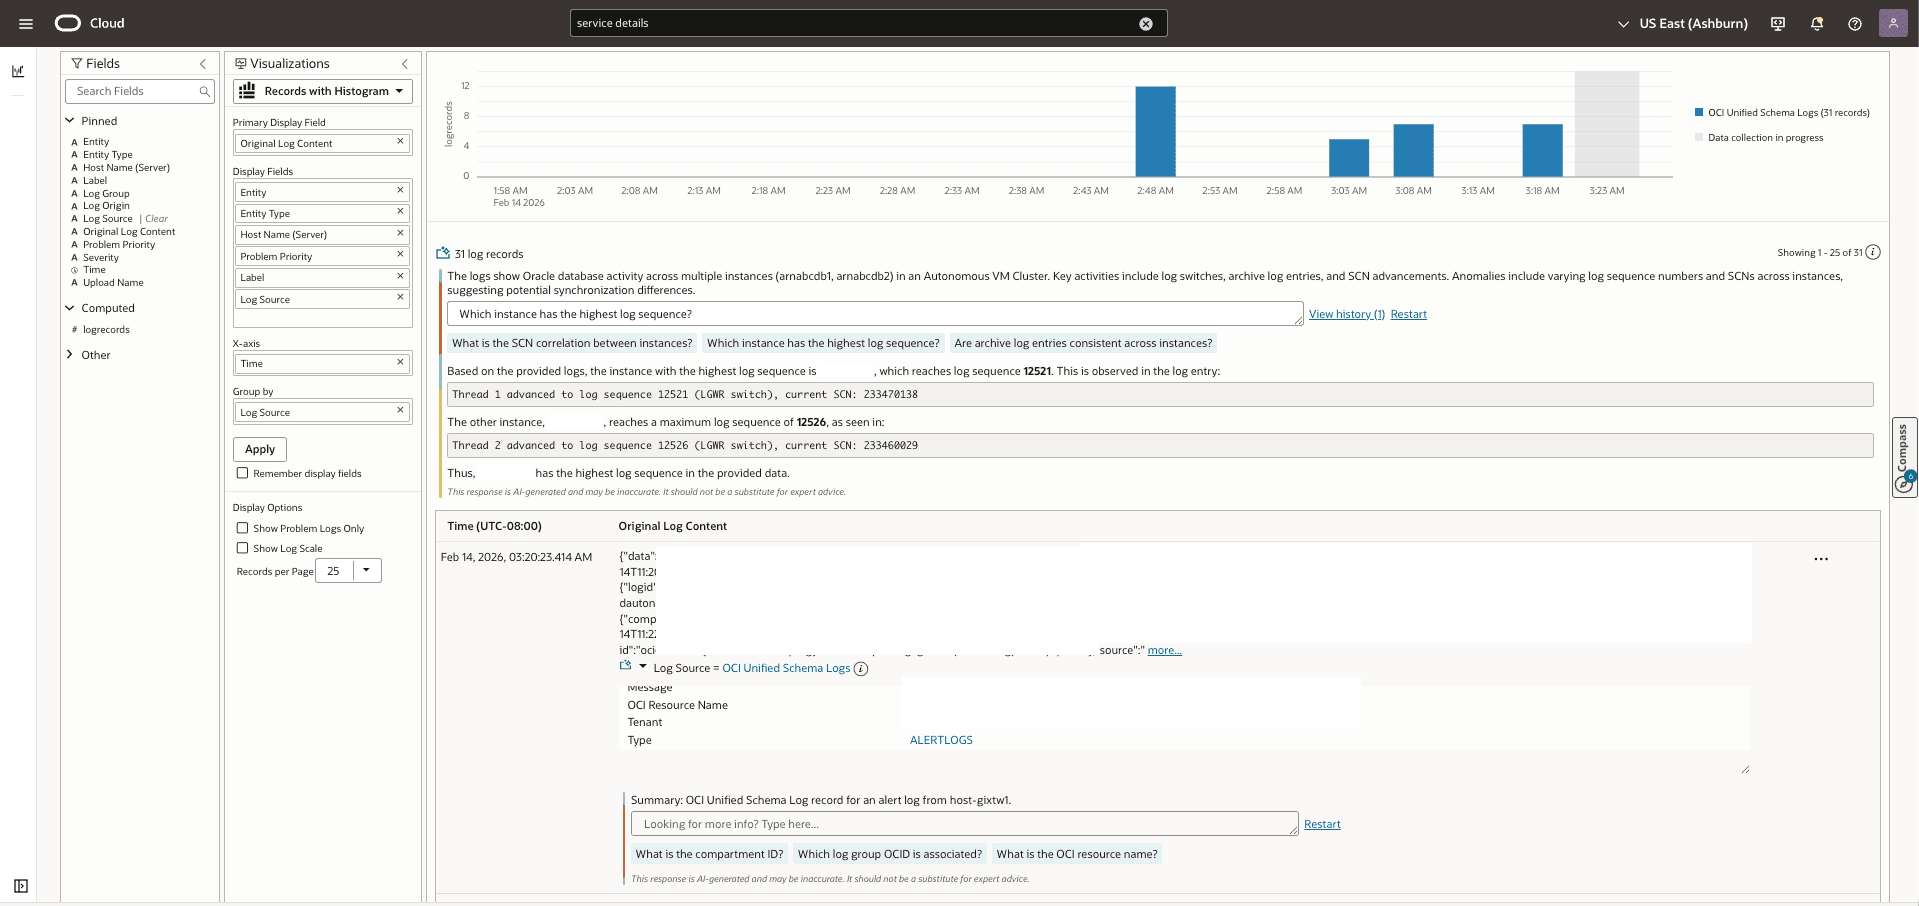The image size is (1919, 906).
Task: Open the cloud shell developer tools icon
Action: click(1778, 24)
